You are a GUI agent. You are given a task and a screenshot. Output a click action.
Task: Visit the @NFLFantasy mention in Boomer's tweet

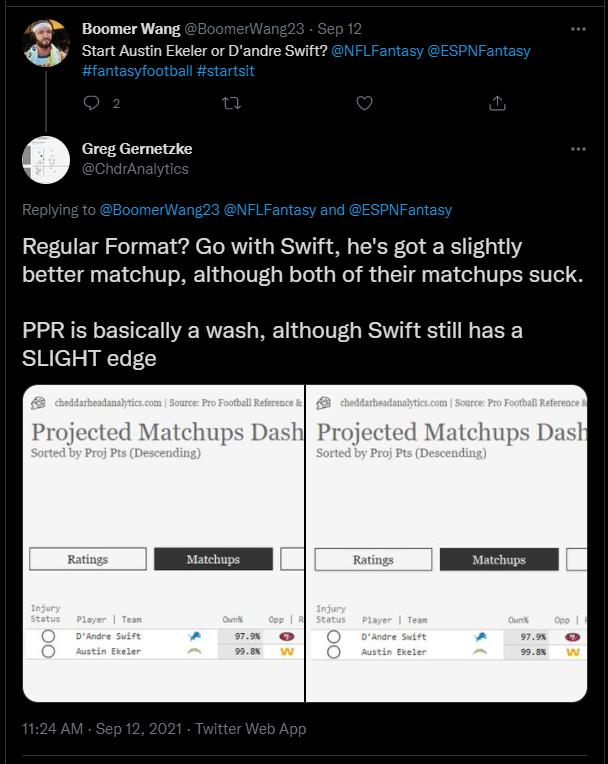coord(377,51)
